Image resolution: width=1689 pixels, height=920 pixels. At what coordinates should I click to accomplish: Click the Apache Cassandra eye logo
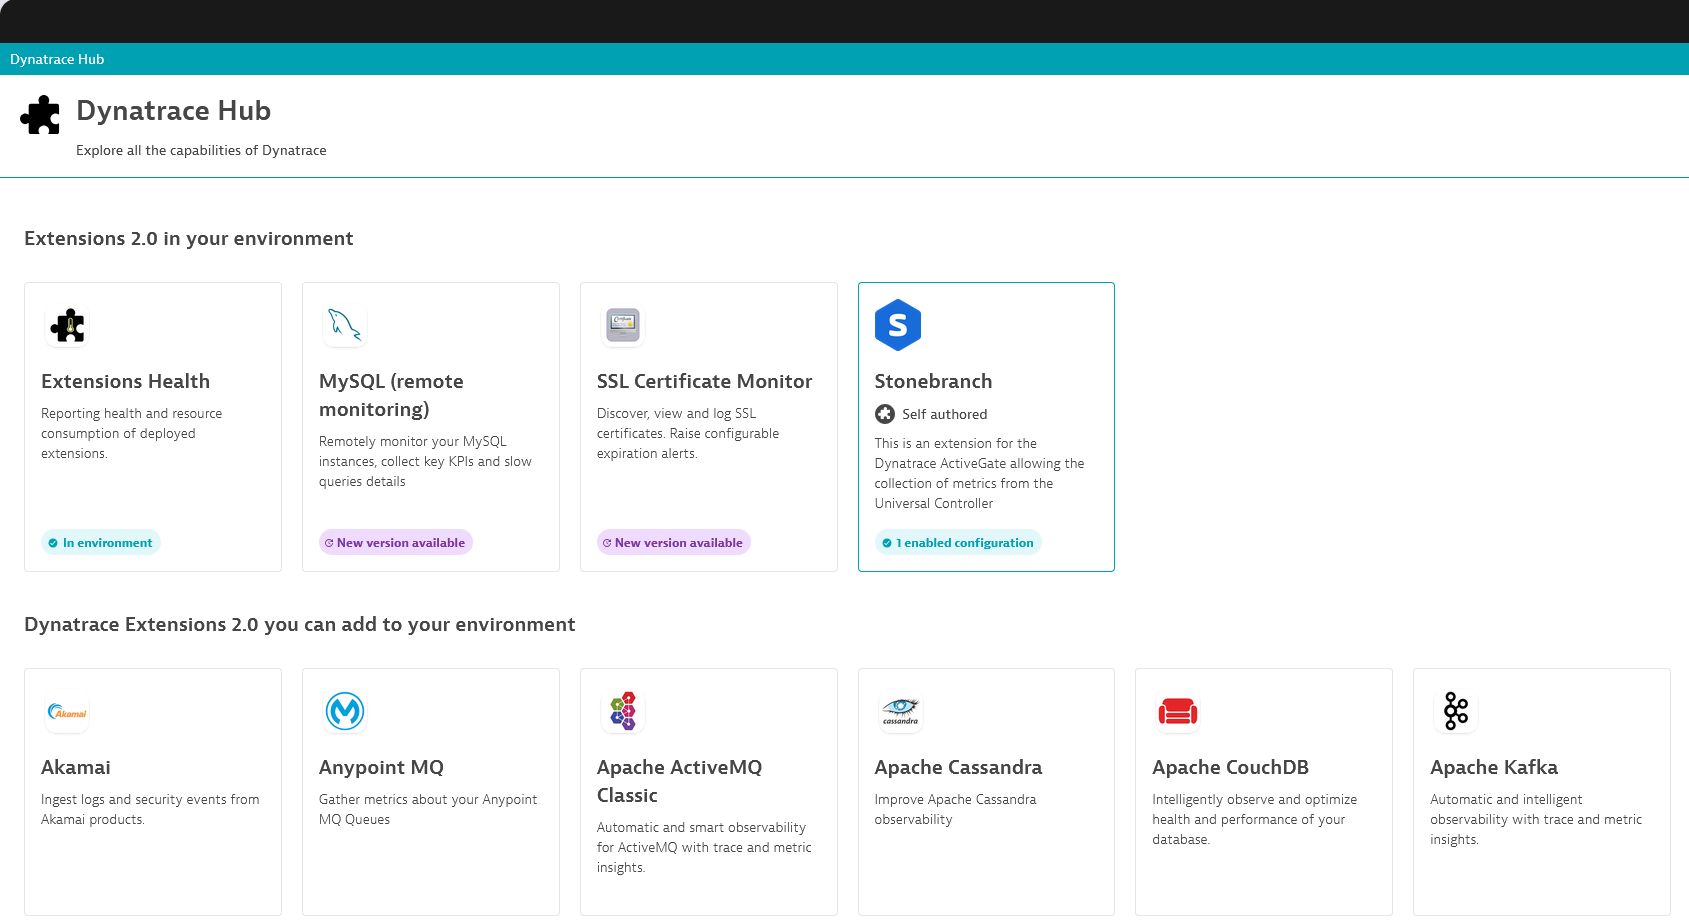(900, 712)
